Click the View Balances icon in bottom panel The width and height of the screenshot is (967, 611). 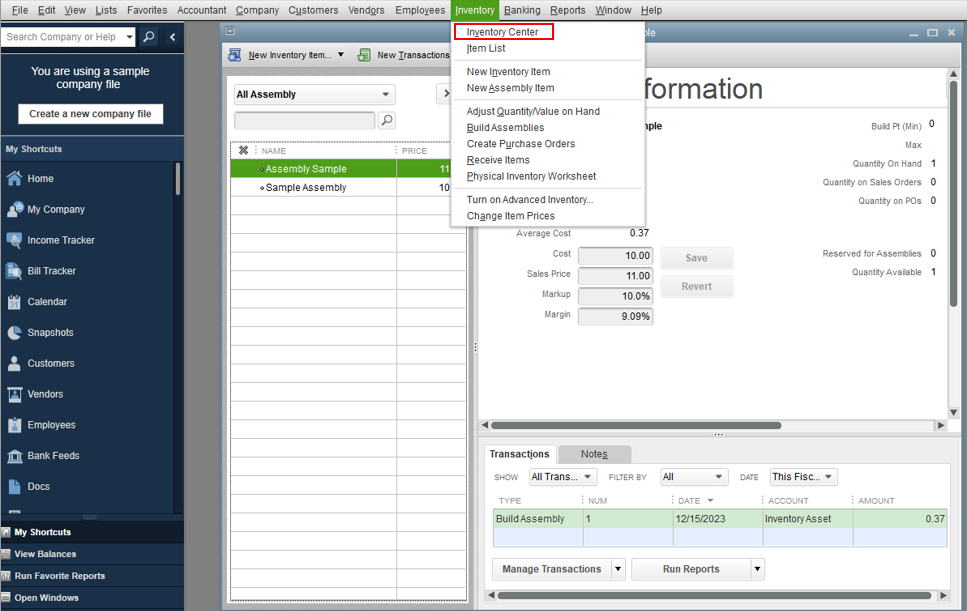tap(6, 554)
